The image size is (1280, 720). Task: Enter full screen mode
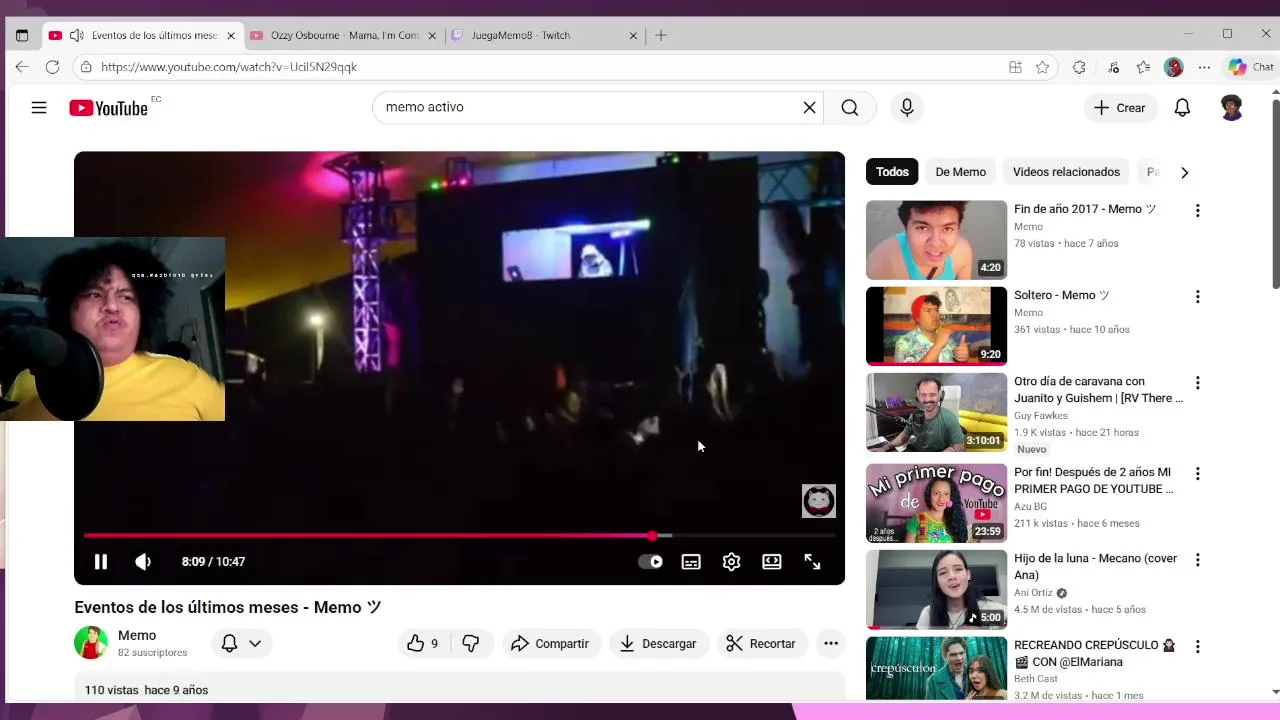coord(812,562)
